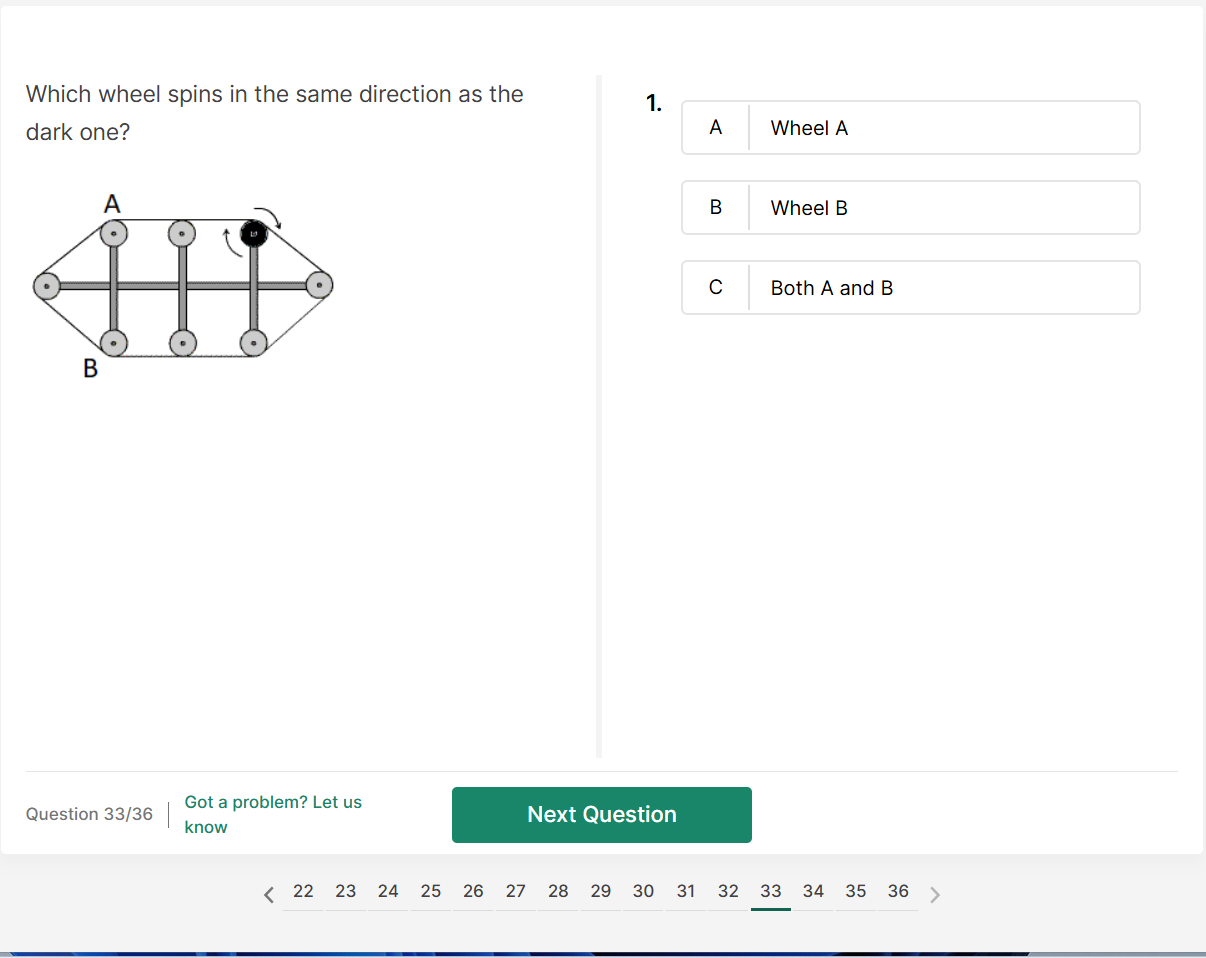Select answer option Wheel A
Image resolution: width=1206 pixels, height=958 pixels.
tap(910, 128)
